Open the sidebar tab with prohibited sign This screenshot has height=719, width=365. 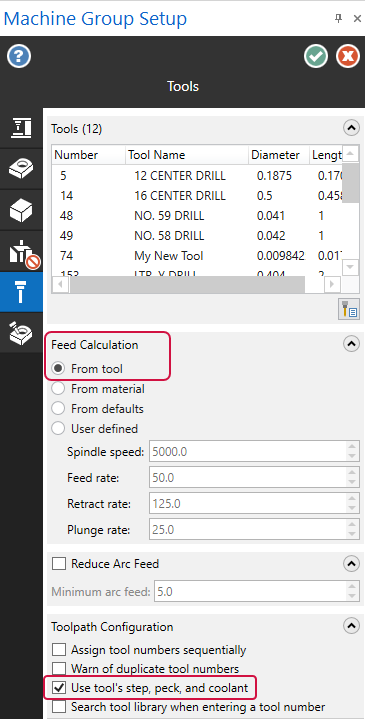21,251
